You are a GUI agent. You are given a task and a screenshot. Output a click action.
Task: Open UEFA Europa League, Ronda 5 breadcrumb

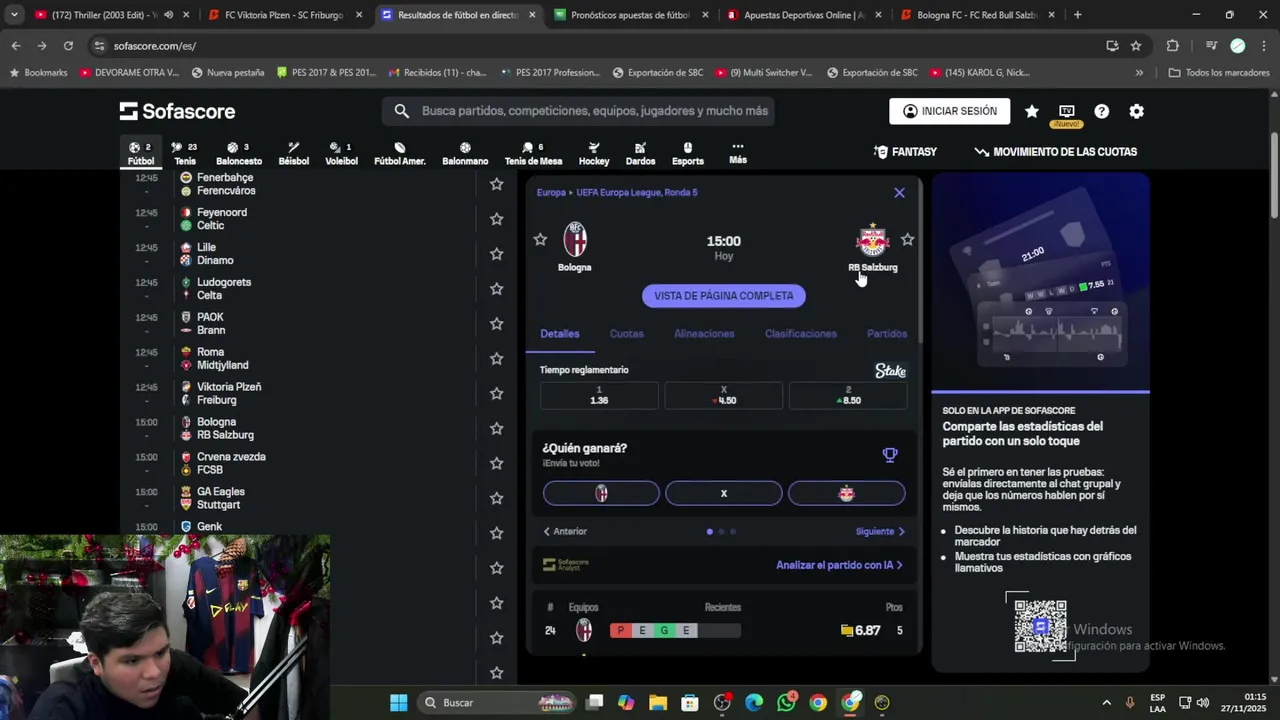[x=637, y=192]
